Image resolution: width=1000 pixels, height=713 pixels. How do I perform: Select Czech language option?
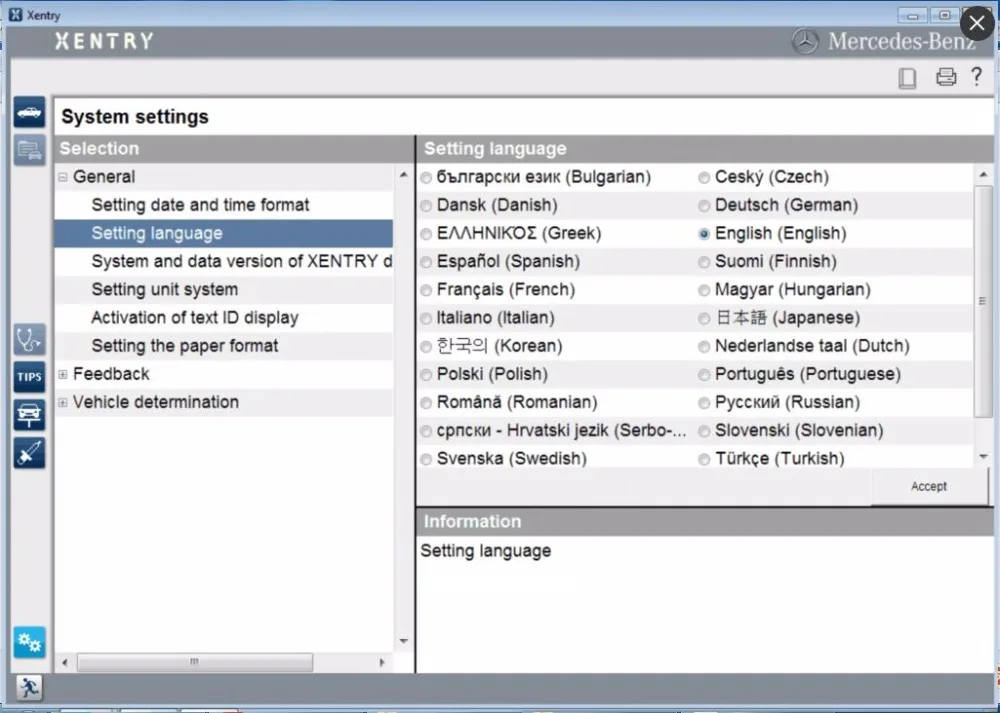click(704, 178)
